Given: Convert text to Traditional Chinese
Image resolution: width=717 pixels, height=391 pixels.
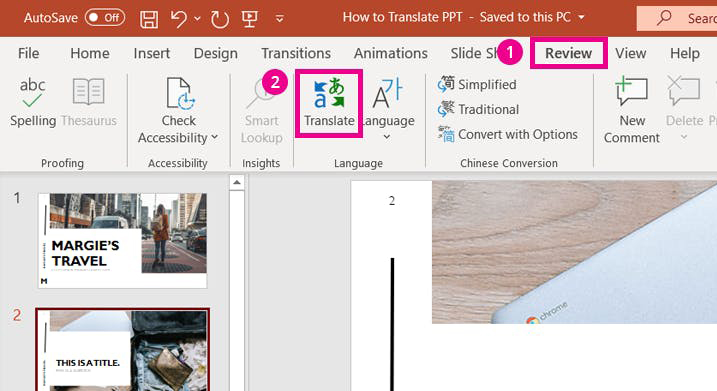Looking at the screenshot, I should (x=478, y=110).
